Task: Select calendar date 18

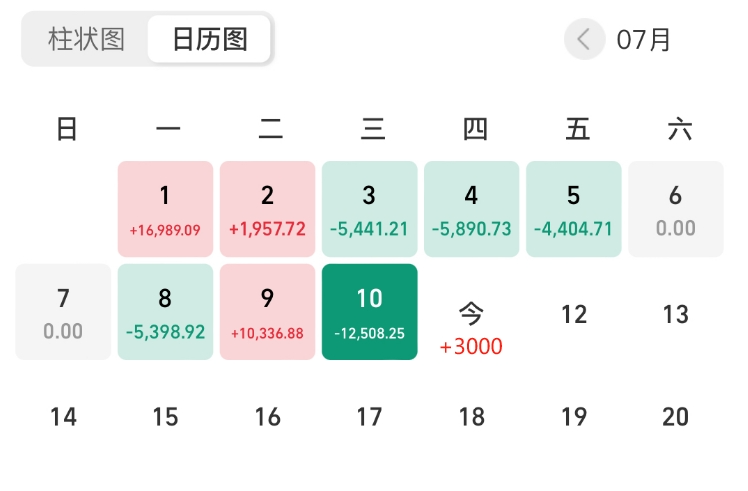Action: click(472, 417)
